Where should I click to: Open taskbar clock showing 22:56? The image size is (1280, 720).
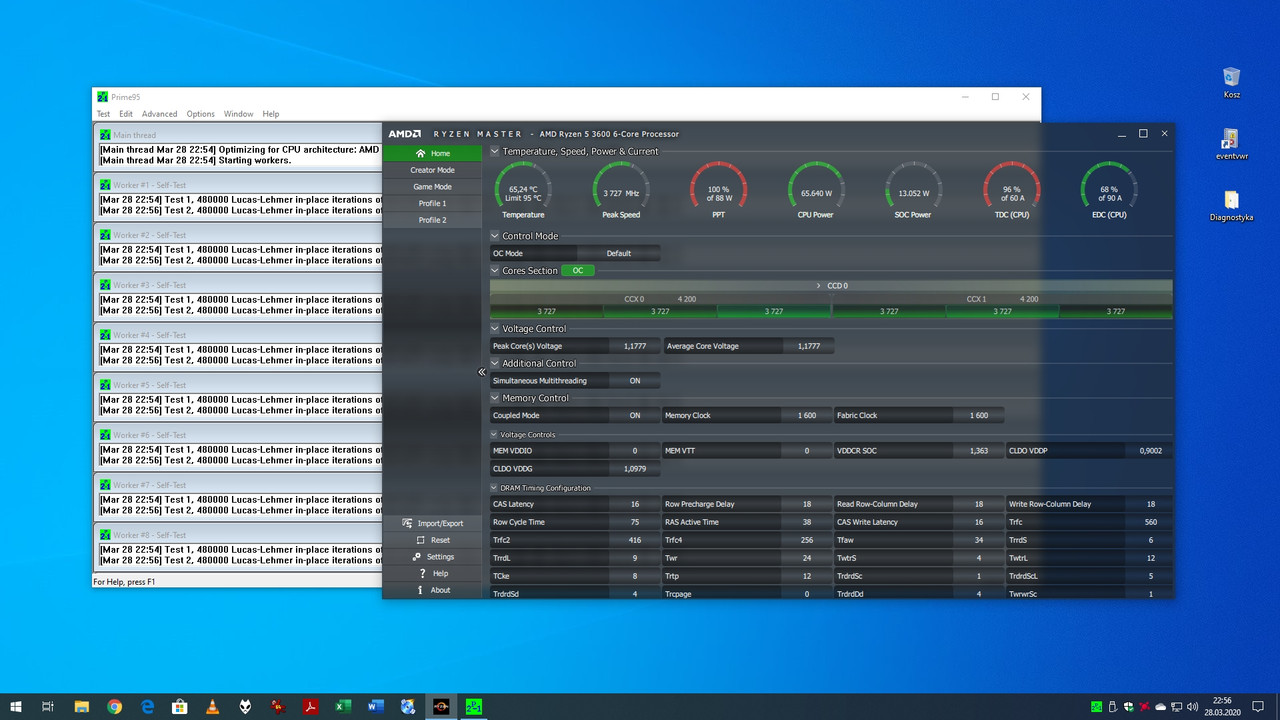1222,706
